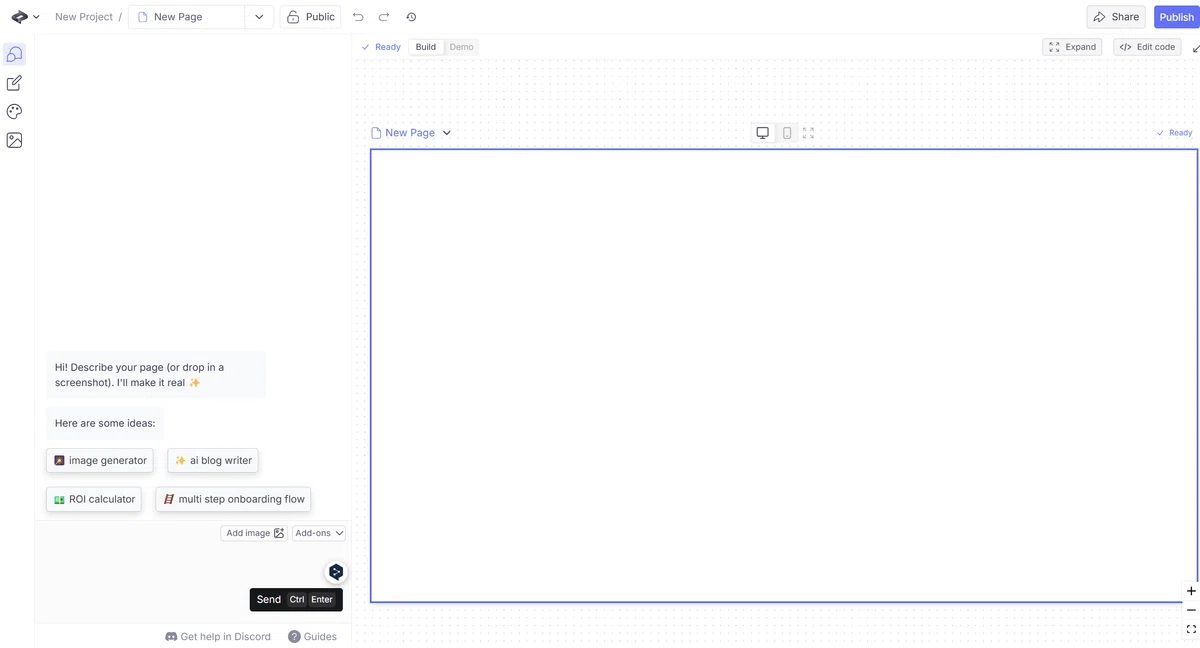
Task: Open the theme palette panel in sidebar
Action: [x=14, y=112]
